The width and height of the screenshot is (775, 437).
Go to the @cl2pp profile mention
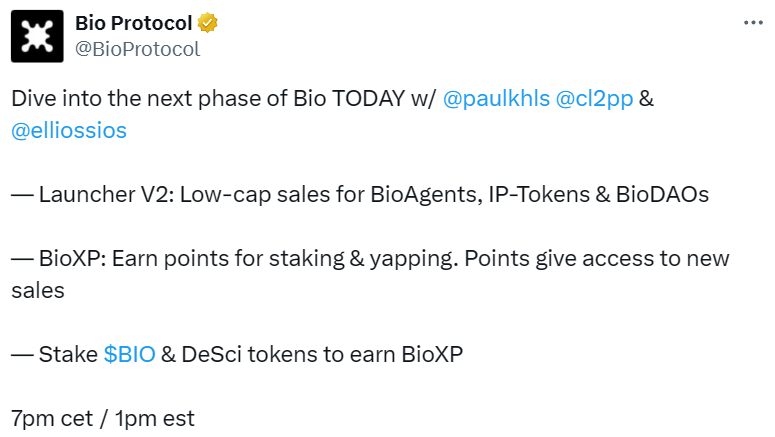coord(595,101)
